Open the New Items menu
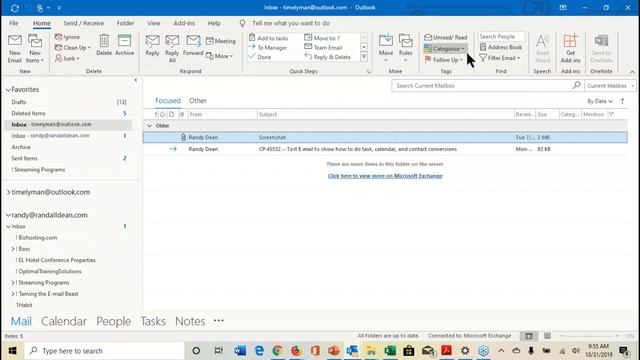640x360 pixels. tap(35, 49)
